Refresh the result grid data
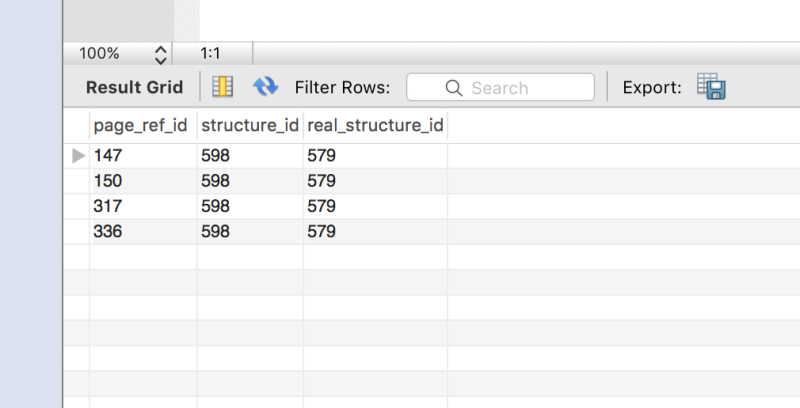 tap(265, 87)
